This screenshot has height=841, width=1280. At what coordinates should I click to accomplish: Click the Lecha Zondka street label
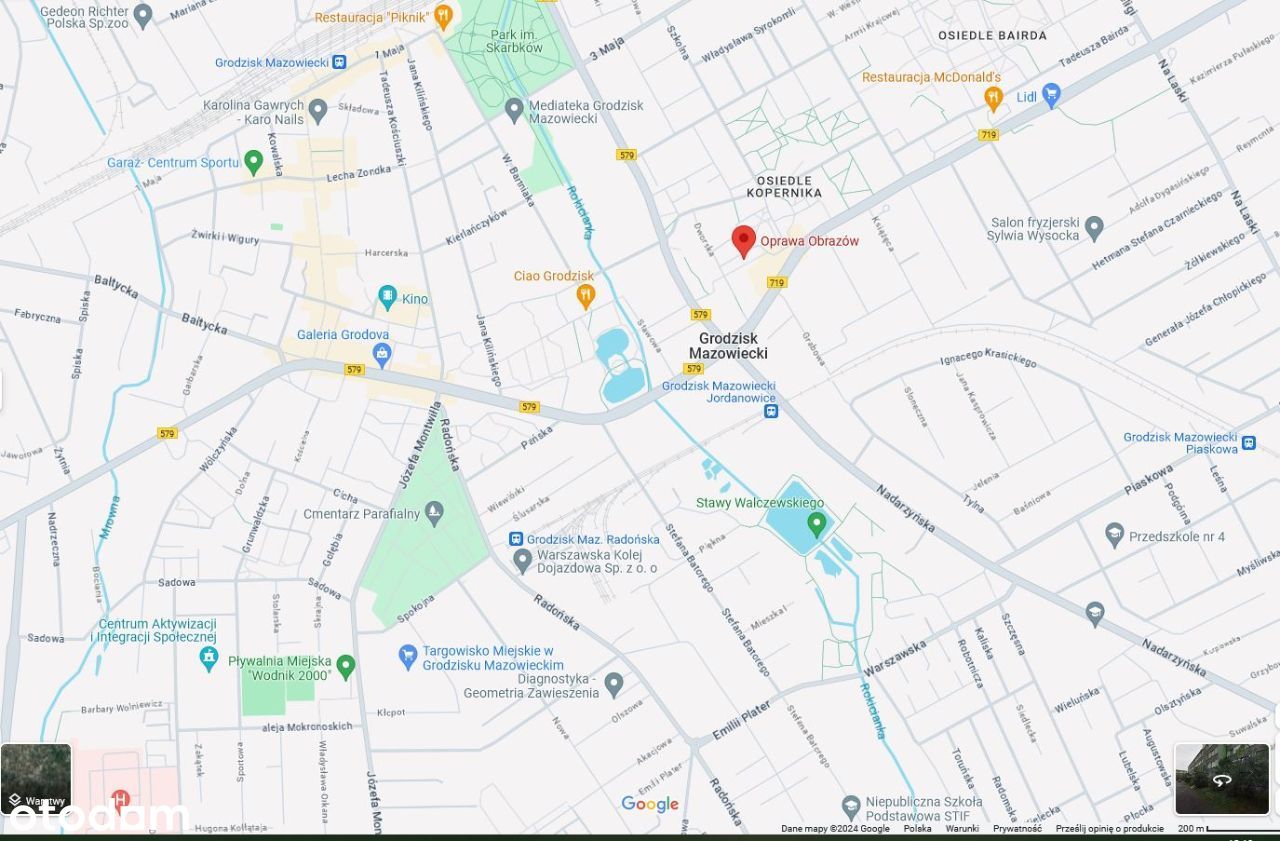click(358, 173)
